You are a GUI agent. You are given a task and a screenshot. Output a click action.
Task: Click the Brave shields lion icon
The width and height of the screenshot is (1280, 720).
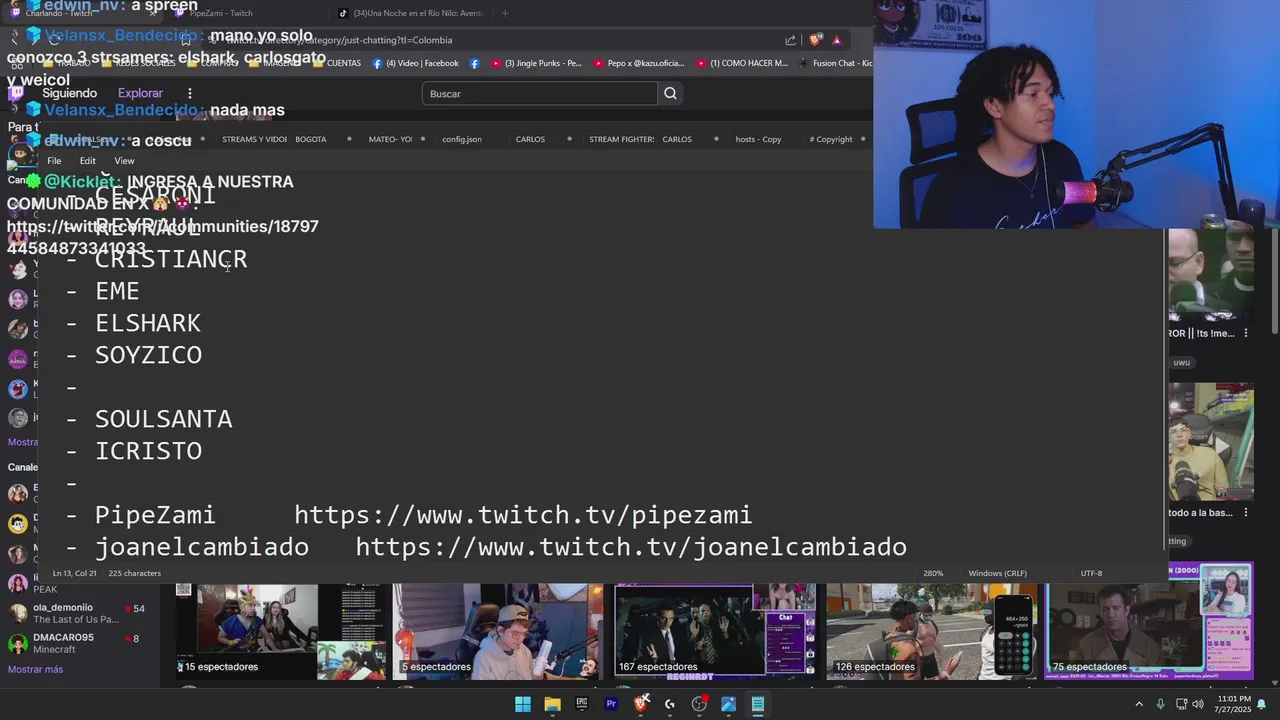pyautogui.click(x=815, y=40)
